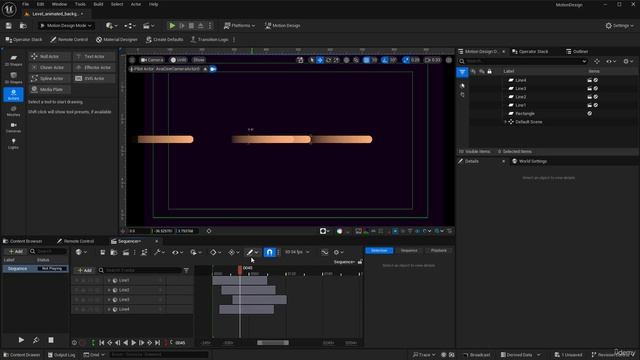Click the Add track button in sequencer
This screenshot has height=360, width=640.
[x=85, y=270]
